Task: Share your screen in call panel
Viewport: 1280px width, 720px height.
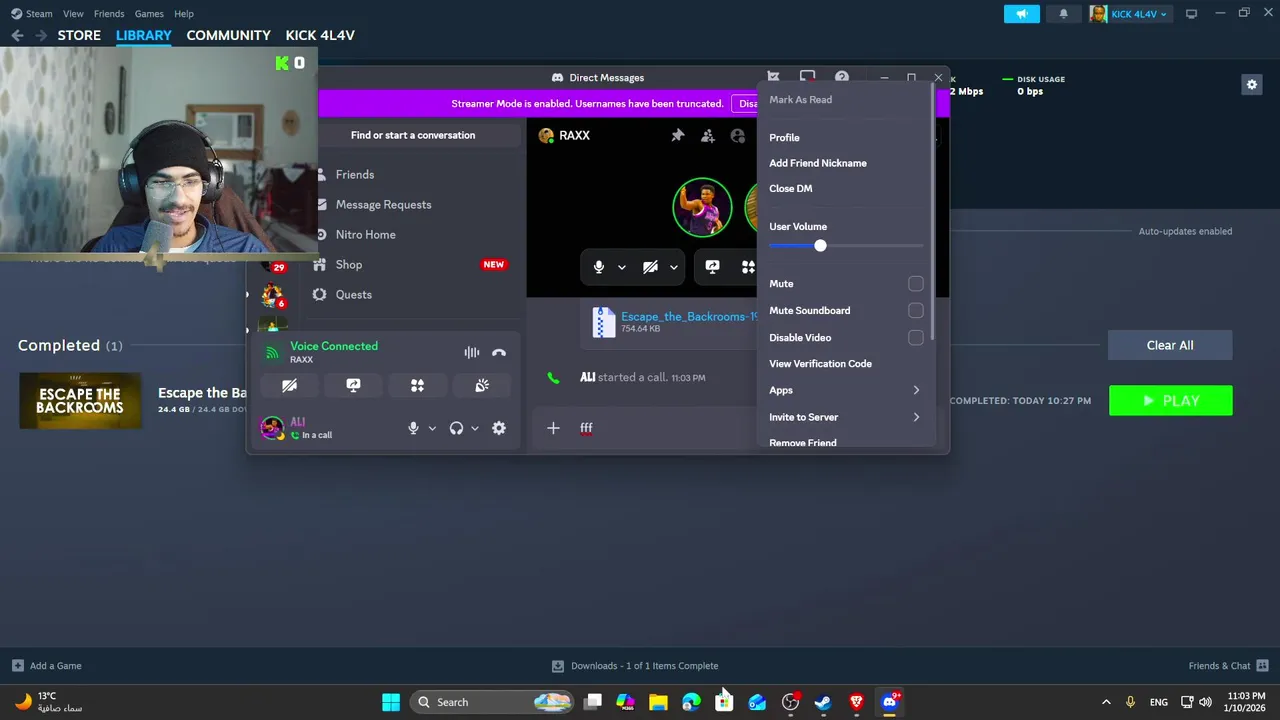Action: [x=712, y=267]
